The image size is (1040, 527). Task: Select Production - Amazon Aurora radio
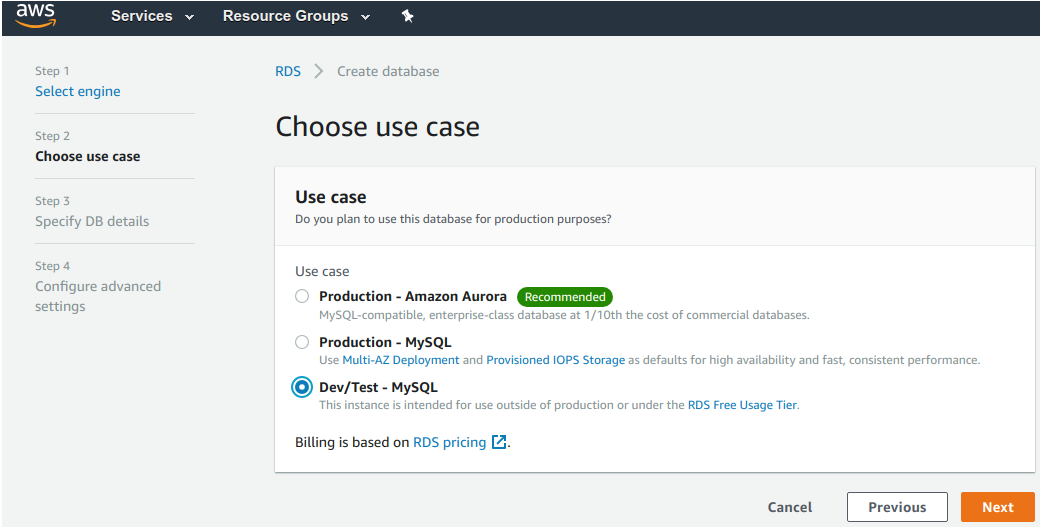pos(302,296)
